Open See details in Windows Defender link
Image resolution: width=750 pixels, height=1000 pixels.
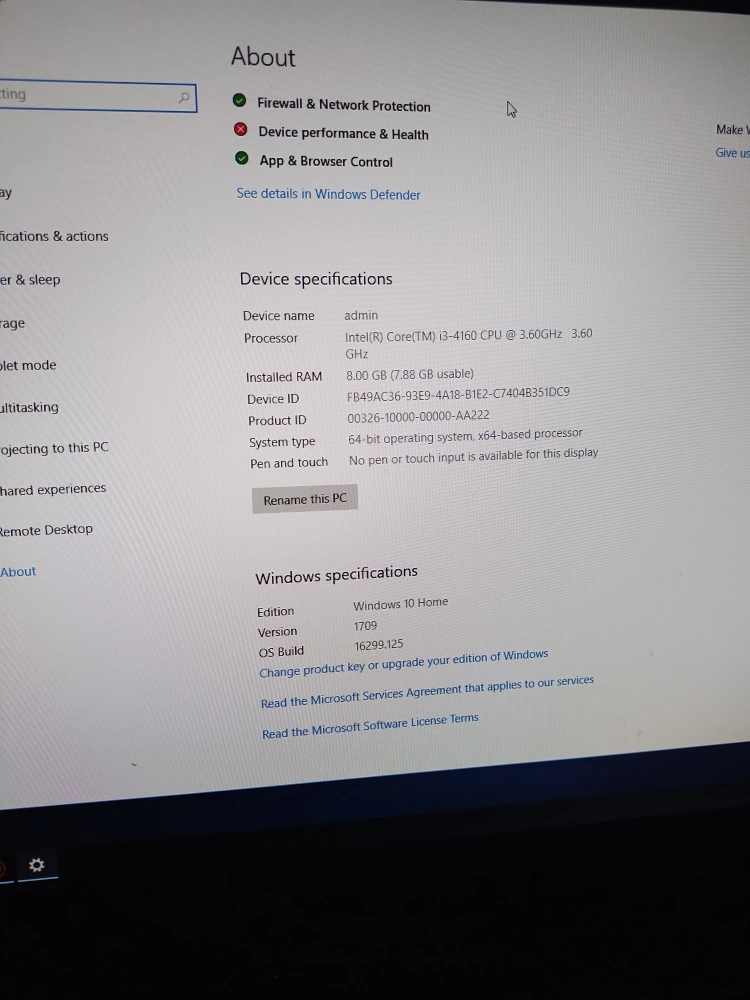click(x=328, y=194)
